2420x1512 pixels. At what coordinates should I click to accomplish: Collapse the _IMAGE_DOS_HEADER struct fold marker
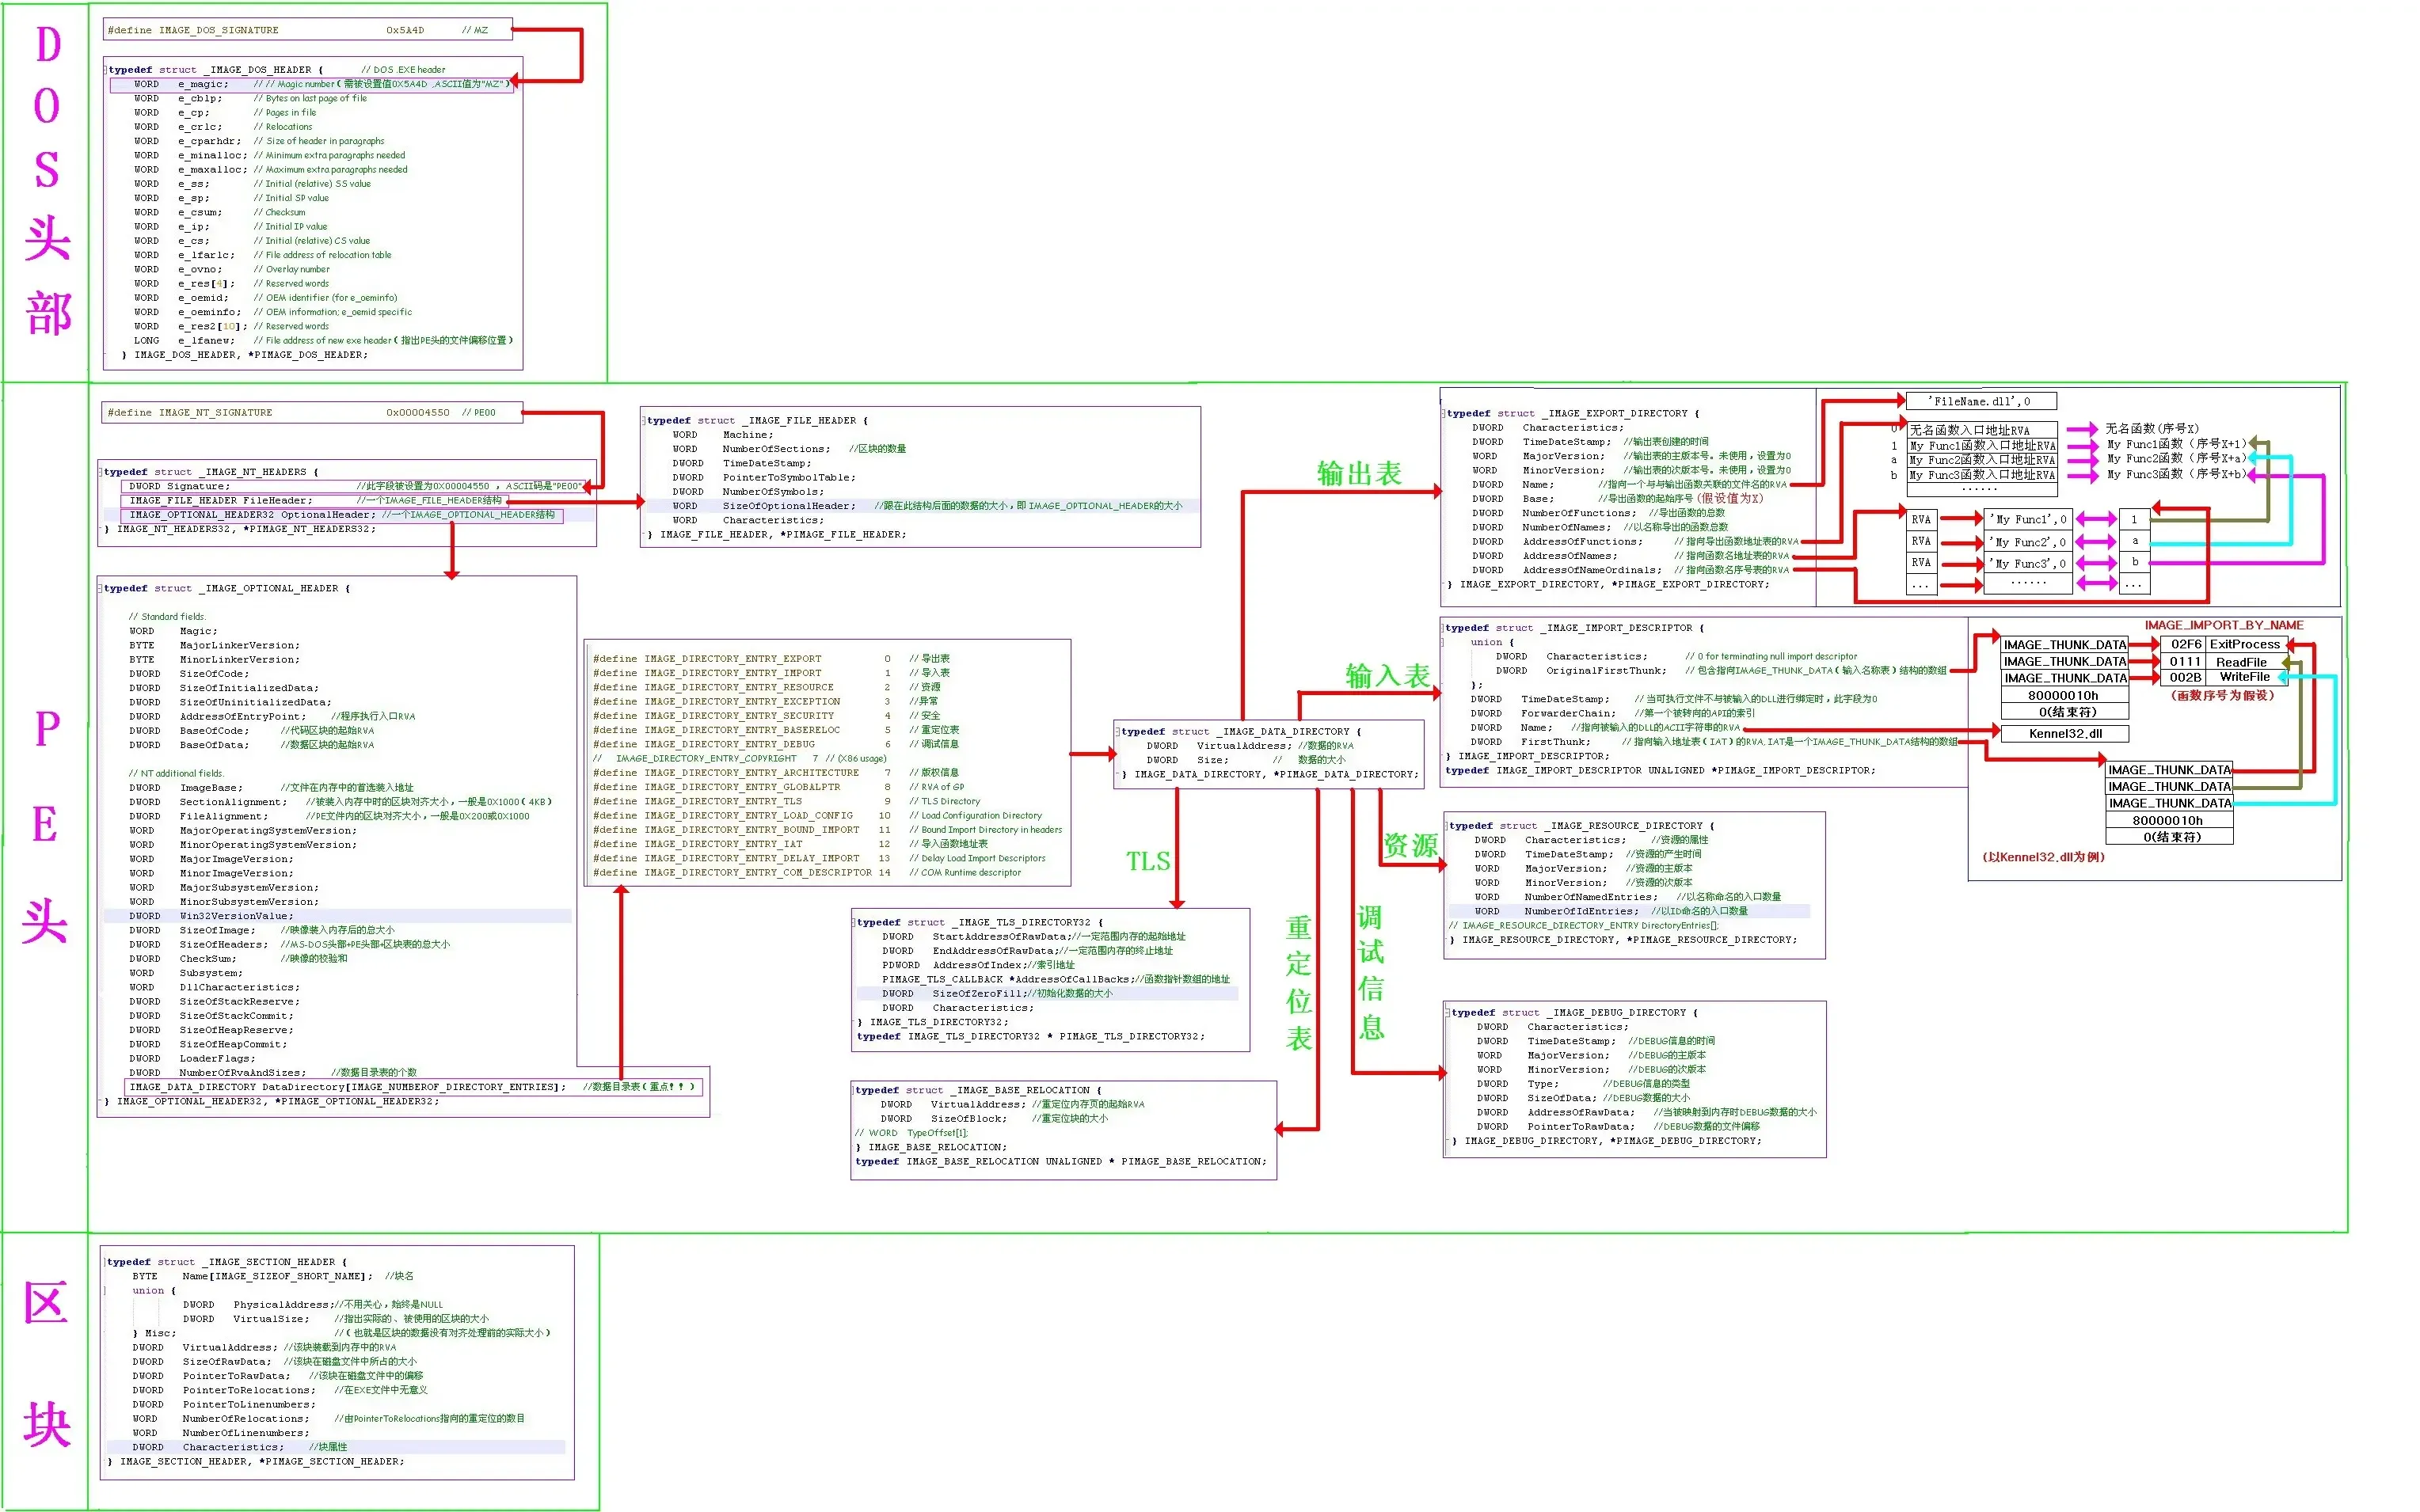coord(107,70)
